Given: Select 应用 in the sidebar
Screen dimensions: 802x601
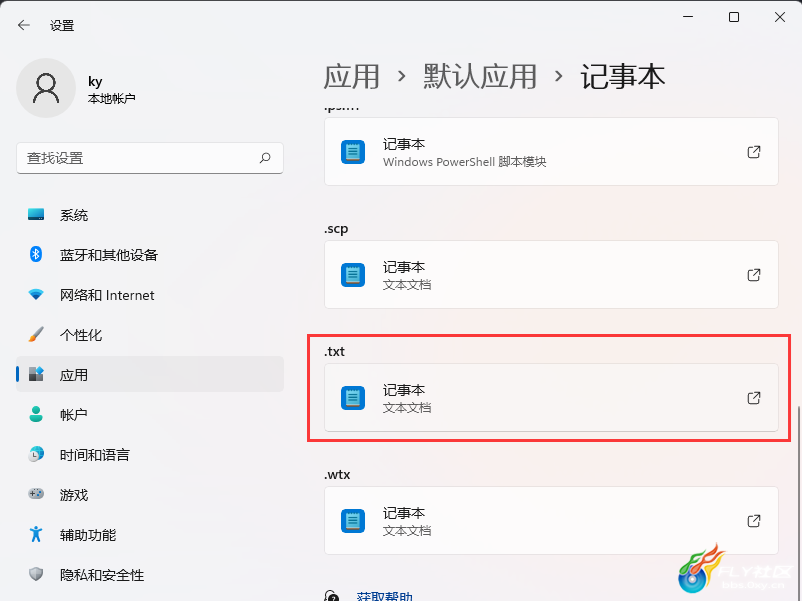Looking at the screenshot, I should tap(150, 374).
